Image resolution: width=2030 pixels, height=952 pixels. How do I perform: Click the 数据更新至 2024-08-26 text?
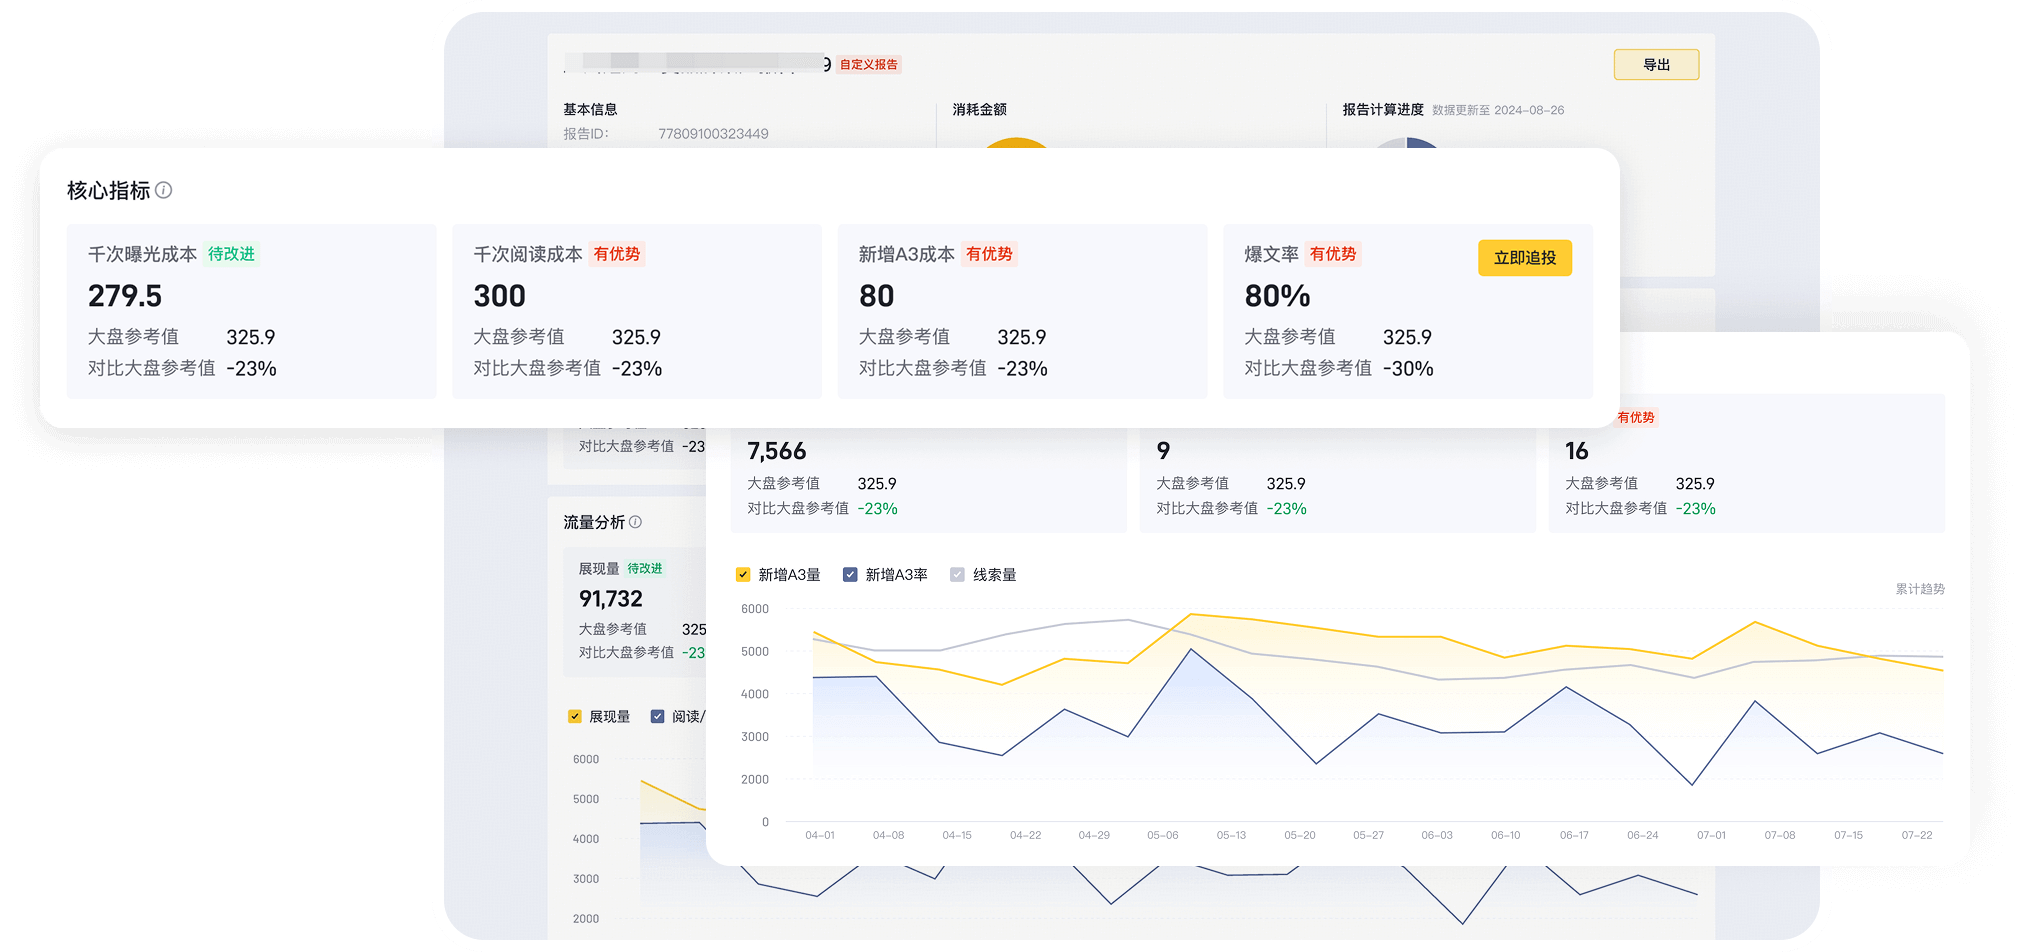1498,110
